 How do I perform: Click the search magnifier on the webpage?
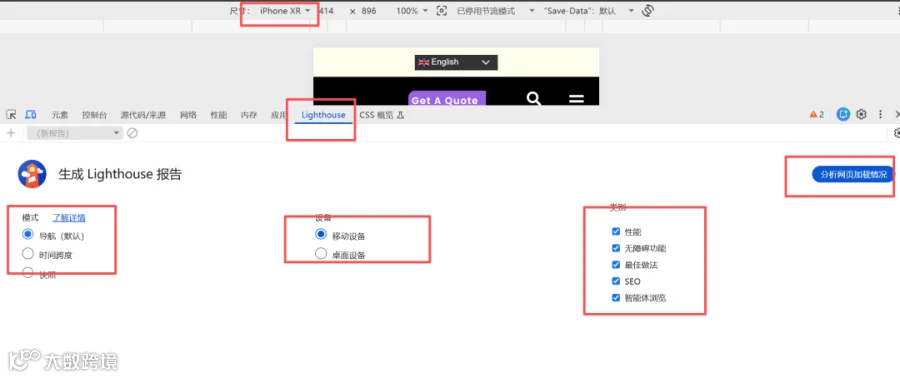coord(534,99)
